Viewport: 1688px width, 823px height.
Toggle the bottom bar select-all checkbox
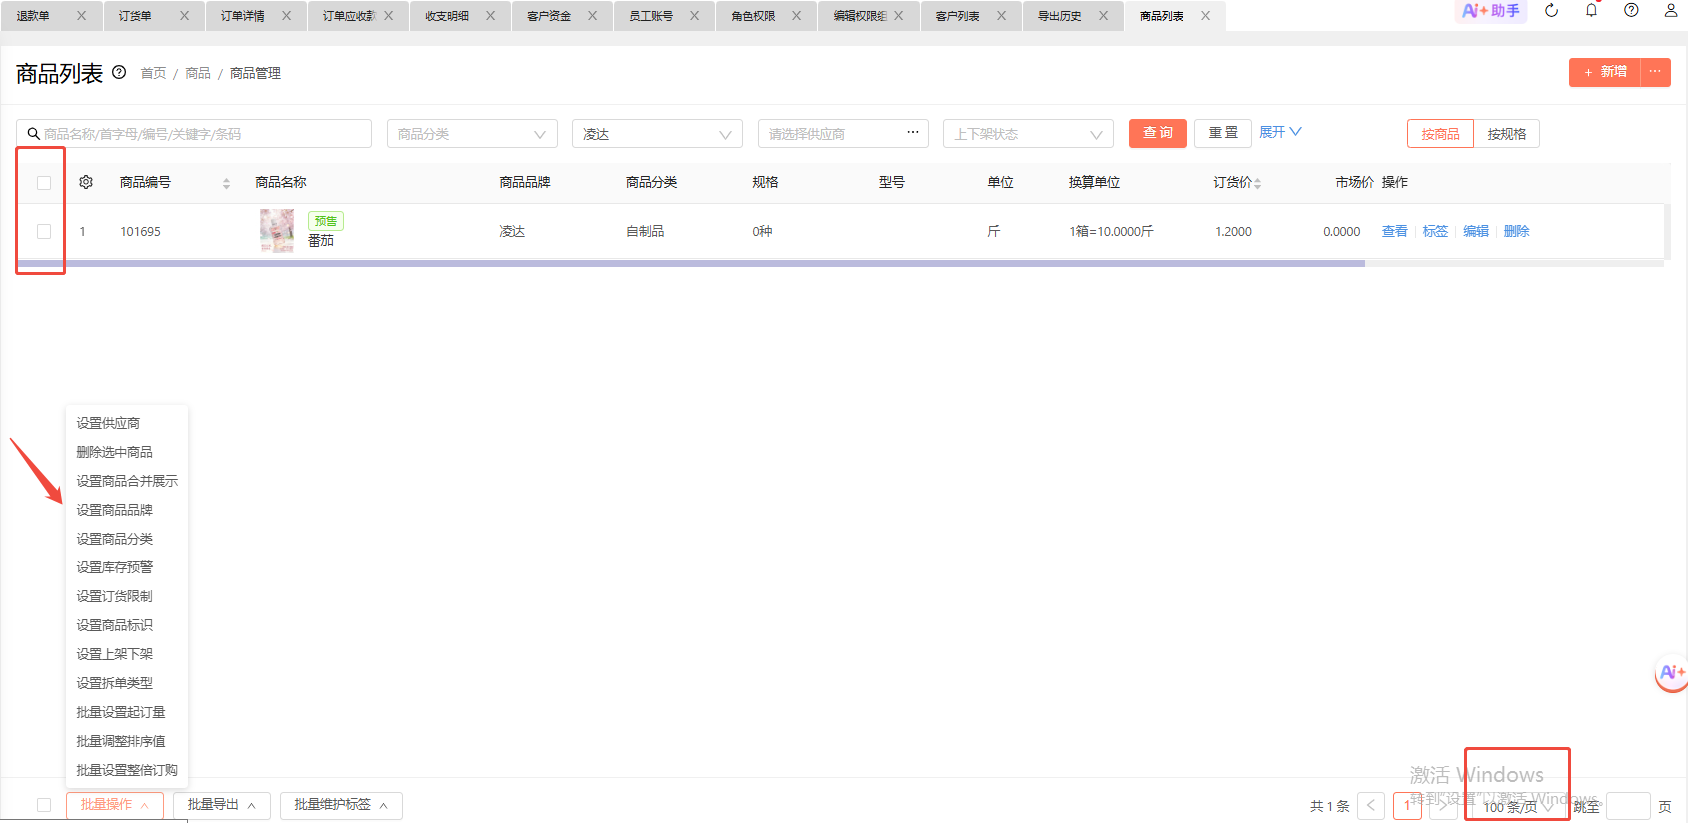(44, 805)
